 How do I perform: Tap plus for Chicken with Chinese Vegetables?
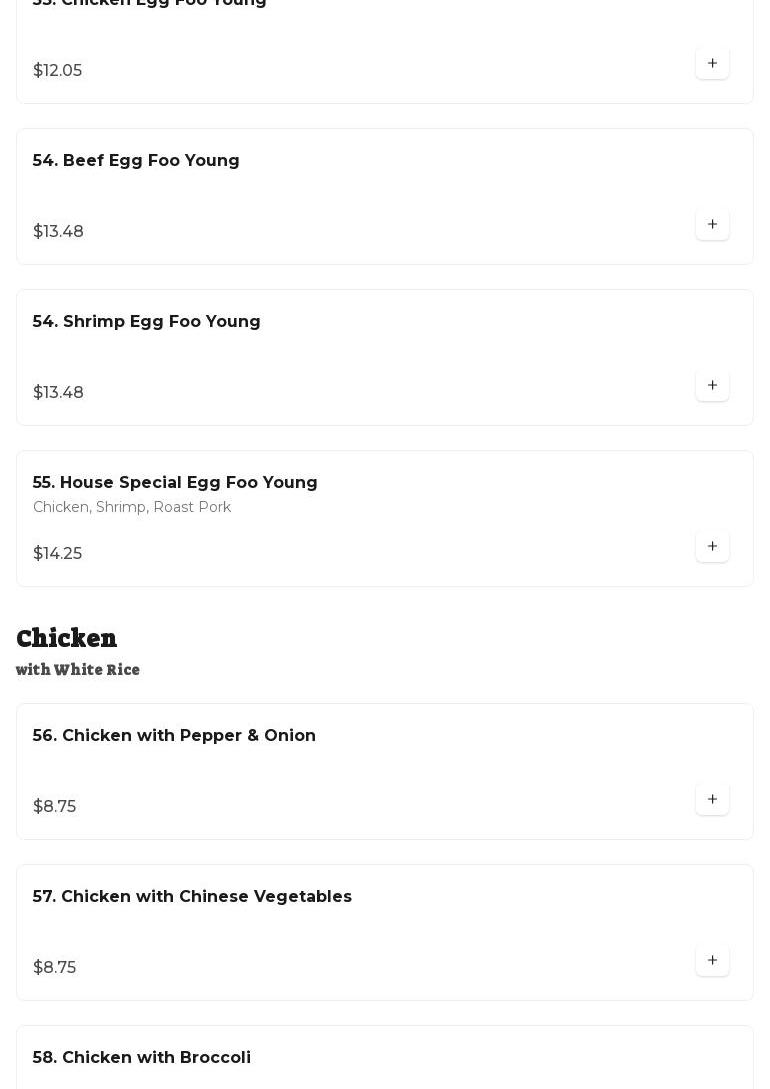(x=712, y=960)
